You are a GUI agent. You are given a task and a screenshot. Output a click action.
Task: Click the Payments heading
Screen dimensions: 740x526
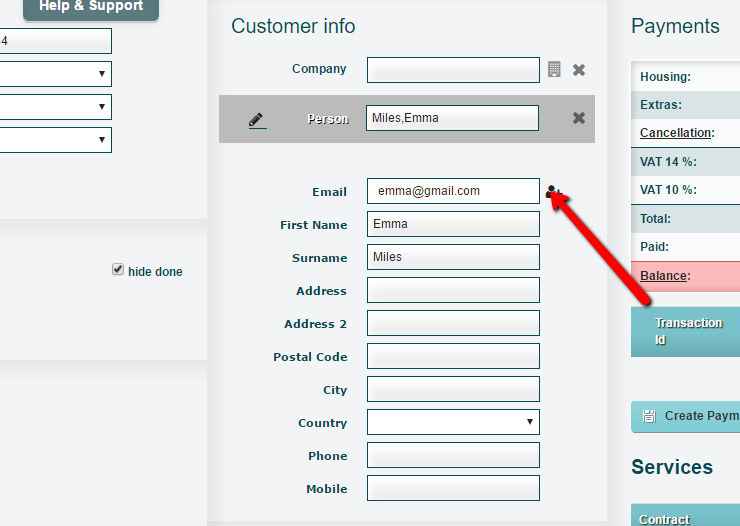[x=675, y=26]
